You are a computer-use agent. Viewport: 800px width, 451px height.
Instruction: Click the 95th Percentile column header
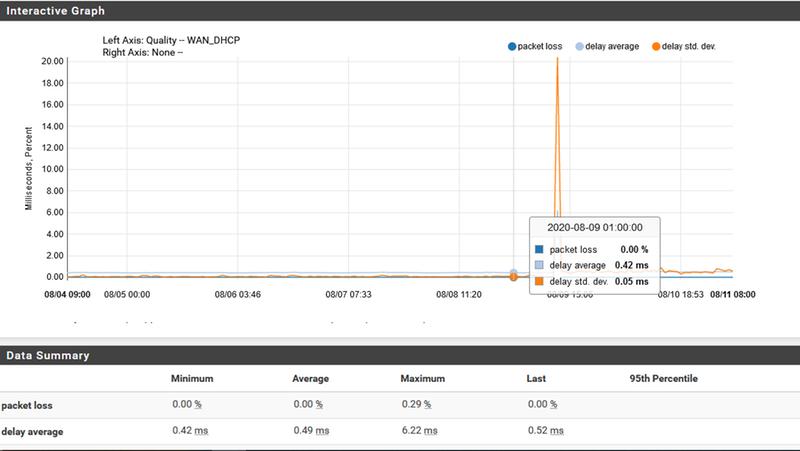click(663, 379)
